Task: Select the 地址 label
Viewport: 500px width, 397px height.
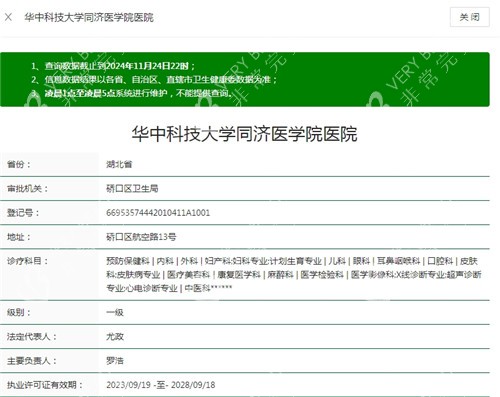Action: (19, 237)
